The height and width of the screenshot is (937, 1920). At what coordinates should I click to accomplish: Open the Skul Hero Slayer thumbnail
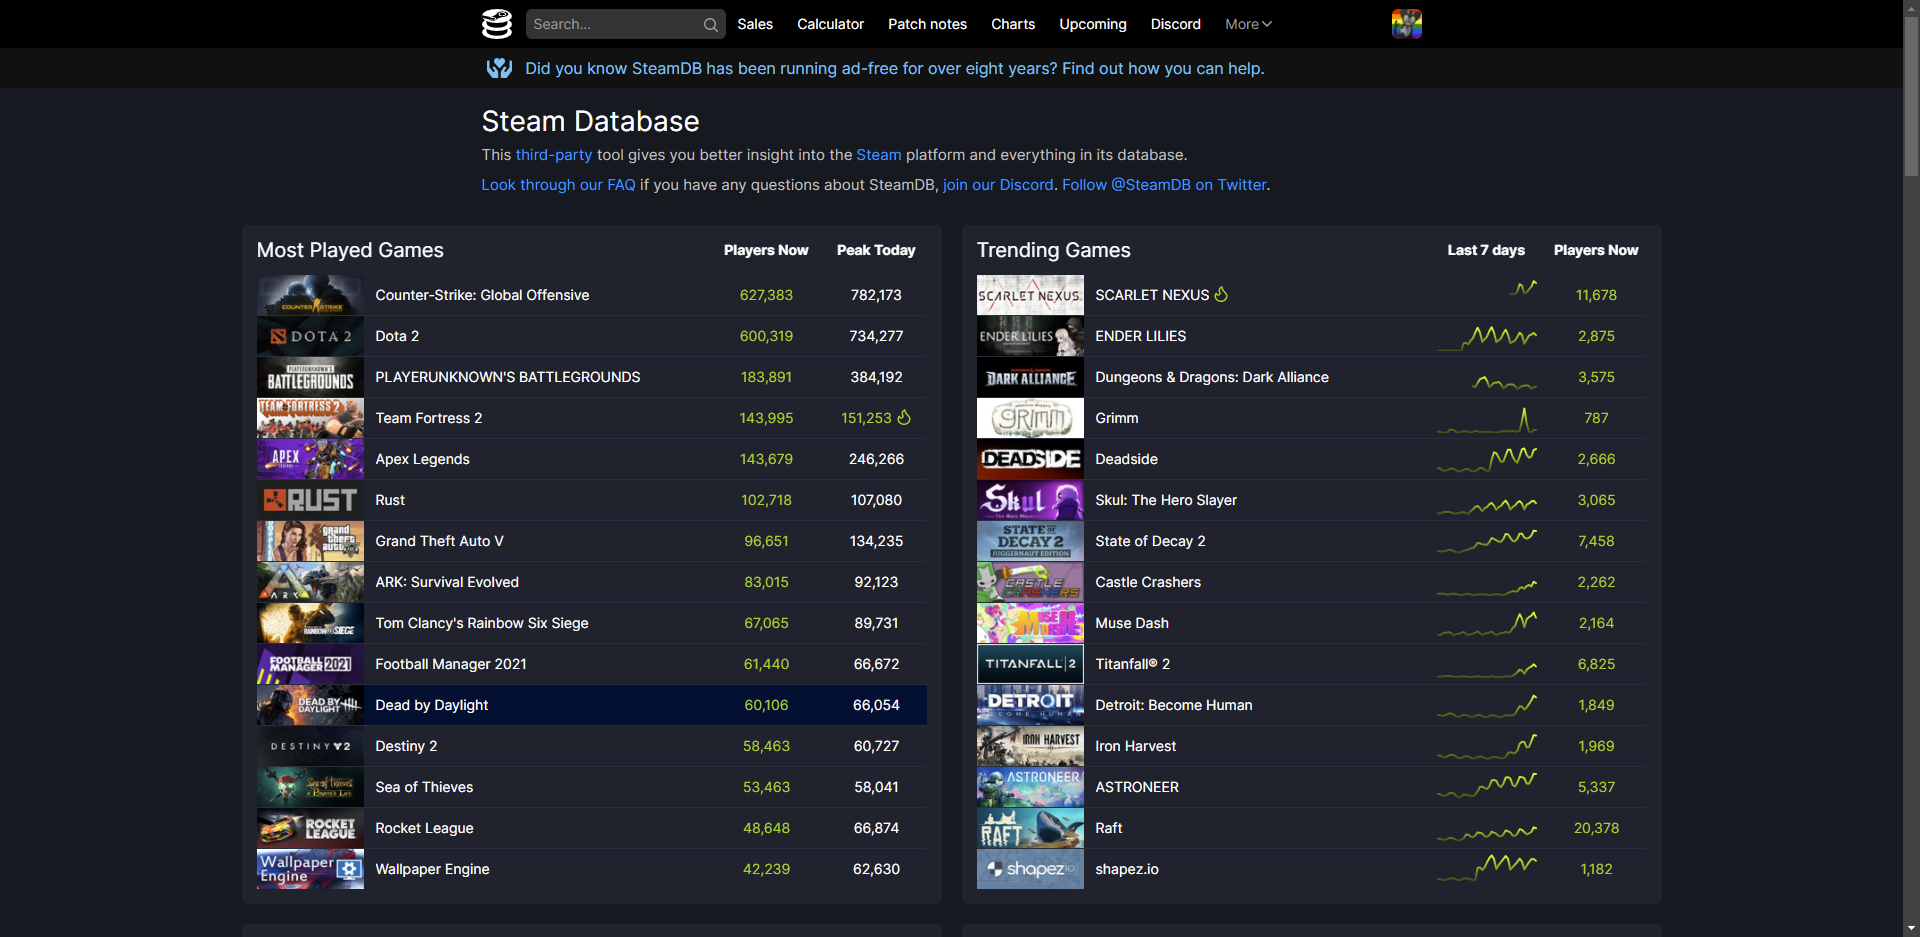[1030, 500]
